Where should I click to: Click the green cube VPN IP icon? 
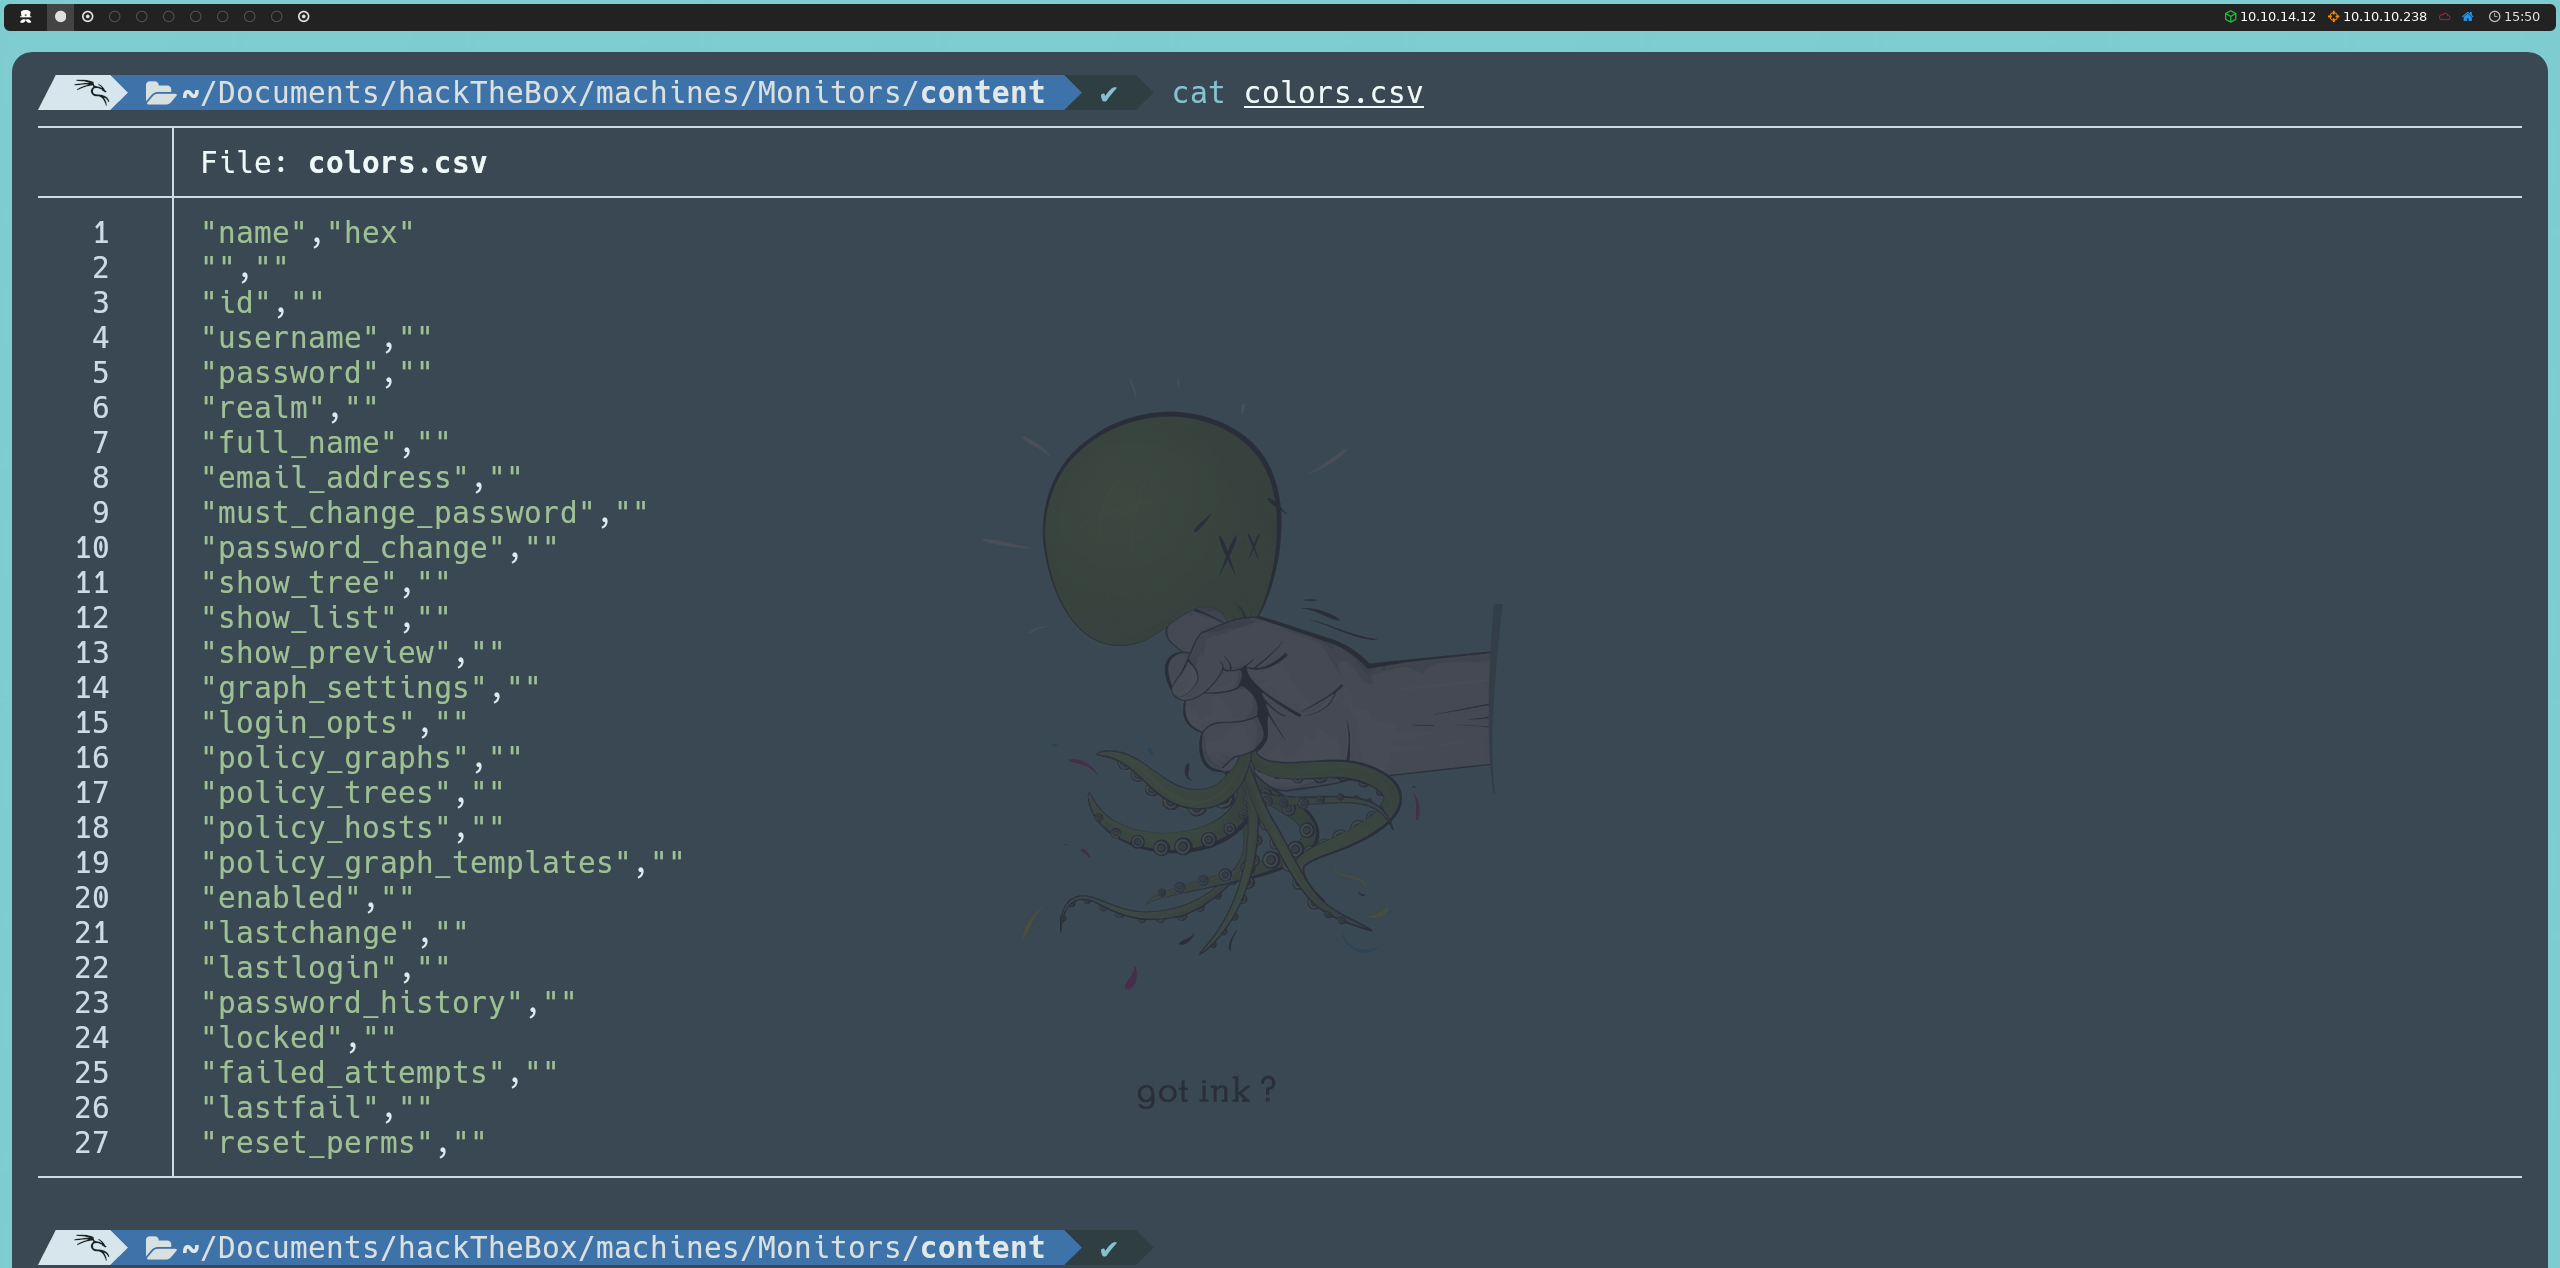click(2230, 16)
